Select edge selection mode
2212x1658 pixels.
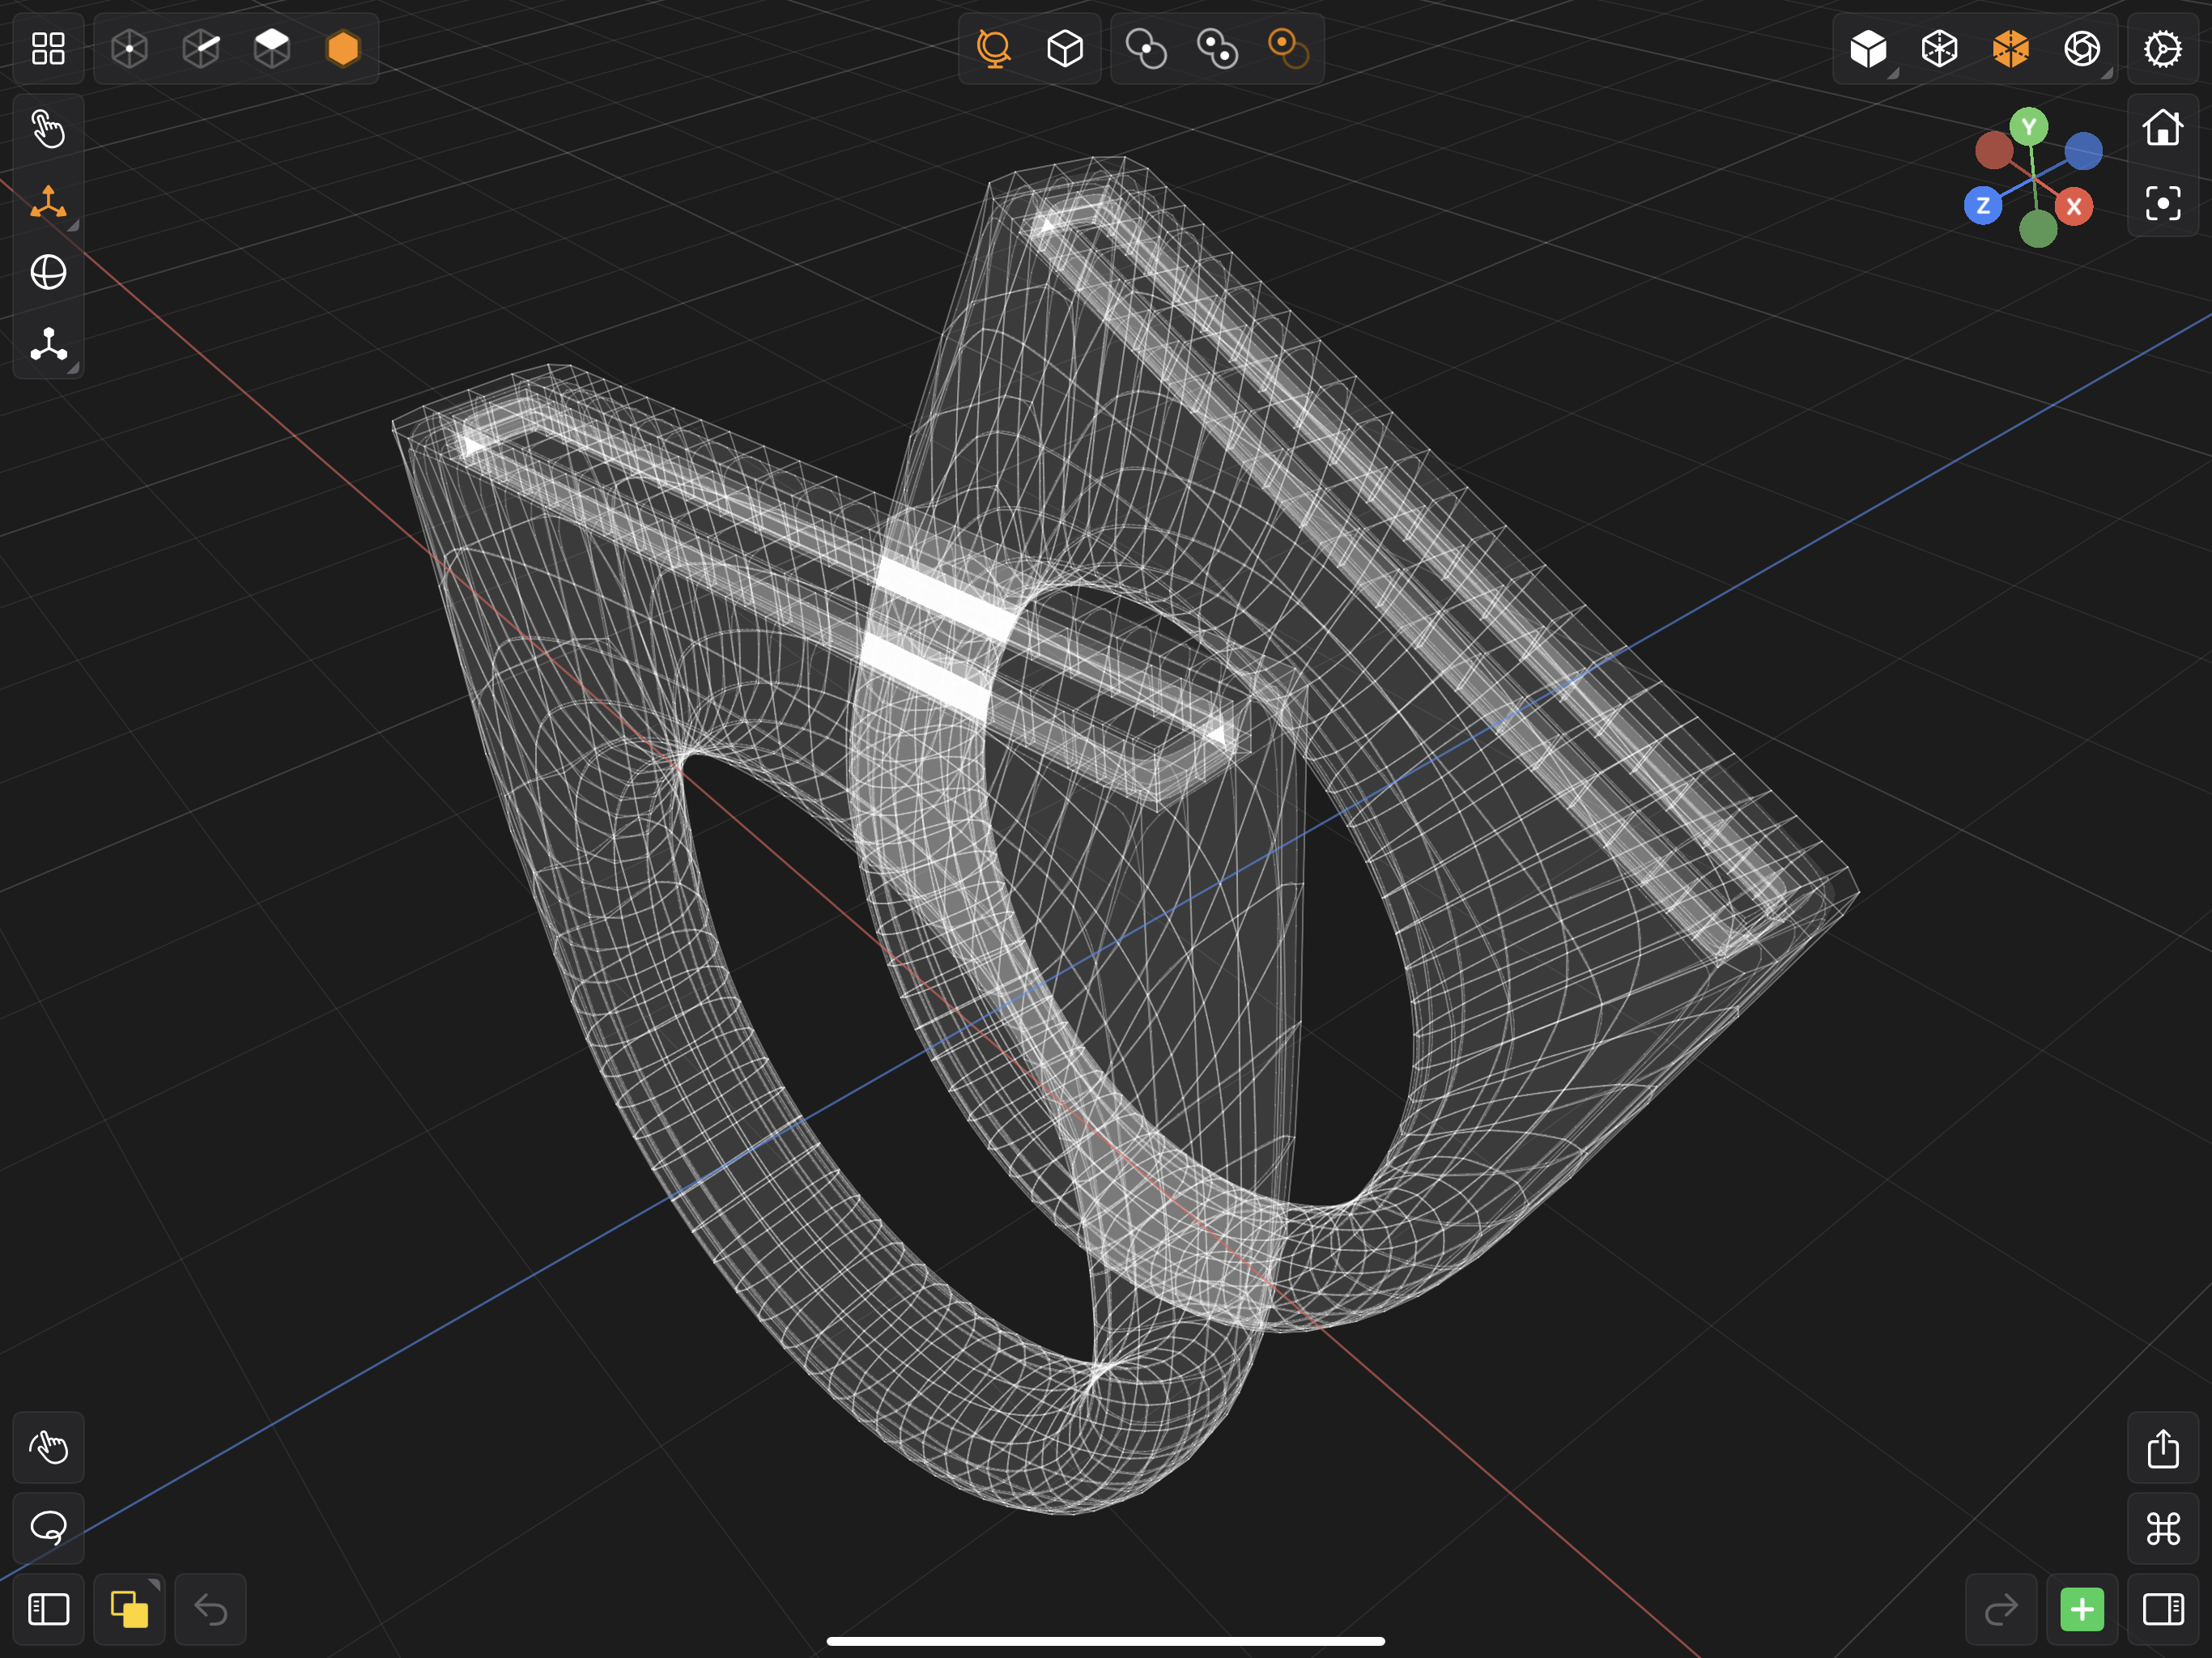click(201, 48)
